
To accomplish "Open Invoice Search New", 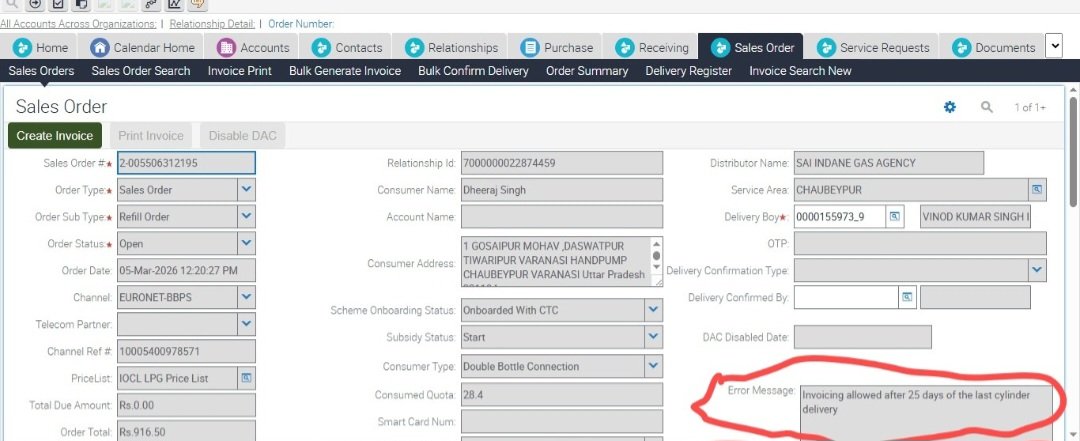I will (x=800, y=70).
